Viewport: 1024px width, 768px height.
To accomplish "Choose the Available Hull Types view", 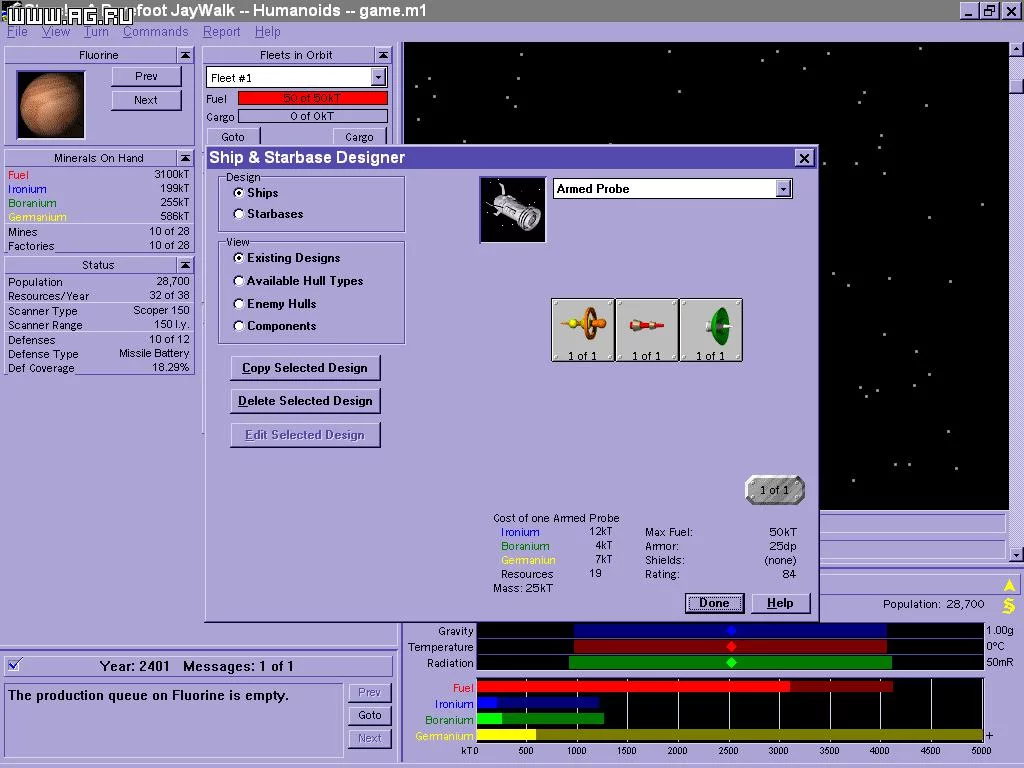I will point(238,281).
